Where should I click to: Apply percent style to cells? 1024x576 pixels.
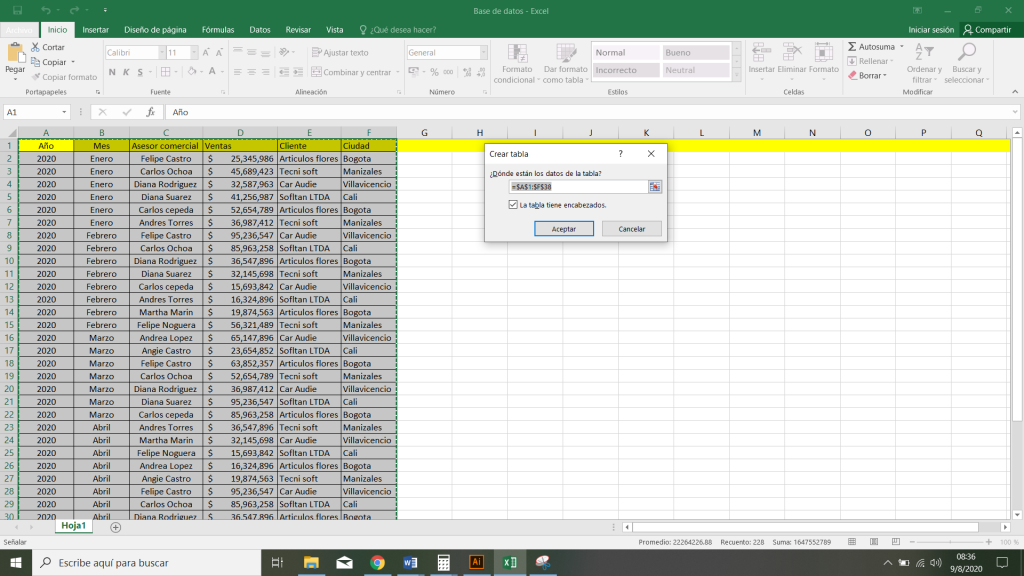[x=434, y=72]
